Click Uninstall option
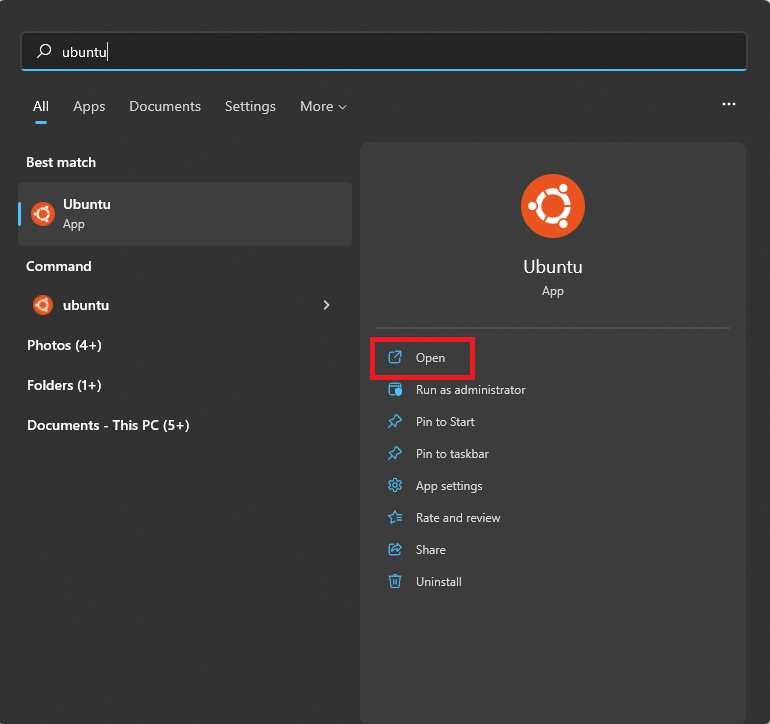The height and width of the screenshot is (724, 770). tap(439, 582)
